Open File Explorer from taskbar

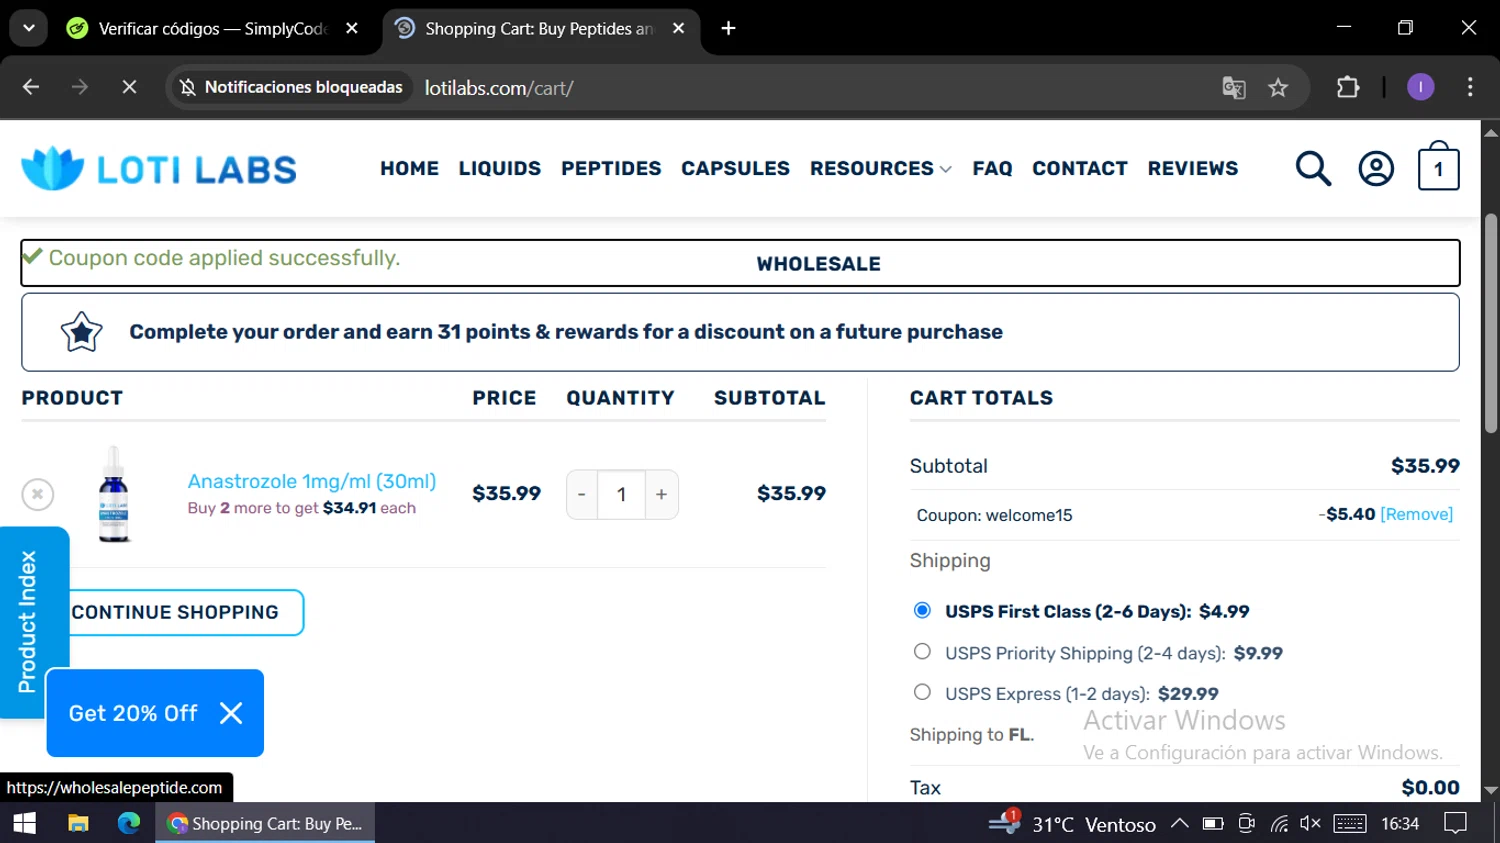pos(78,823)
